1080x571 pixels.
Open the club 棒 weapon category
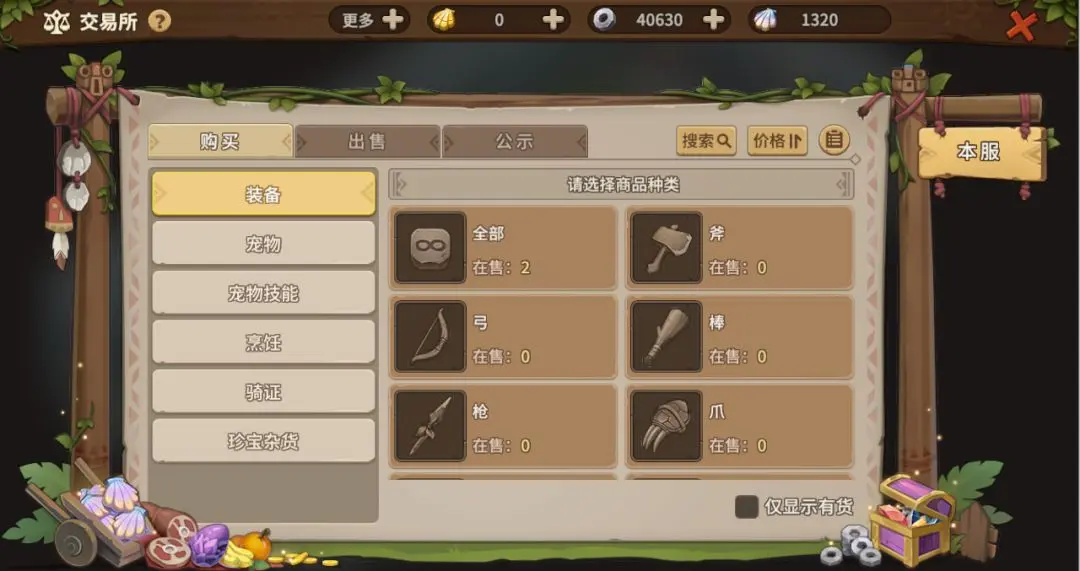click(x=739, y=337)
